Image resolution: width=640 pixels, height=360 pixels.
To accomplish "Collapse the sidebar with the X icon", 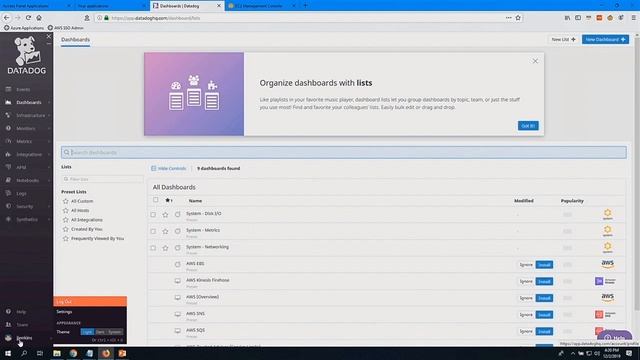I will coord(49,36).
